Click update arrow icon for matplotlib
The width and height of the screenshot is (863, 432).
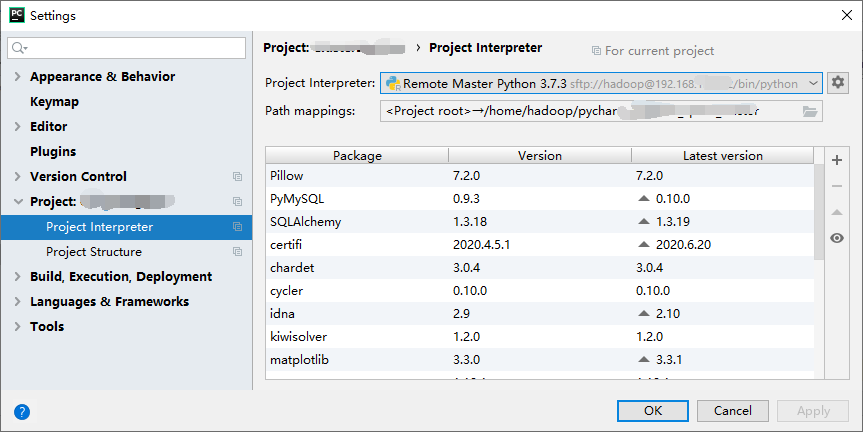coord(643,359)
